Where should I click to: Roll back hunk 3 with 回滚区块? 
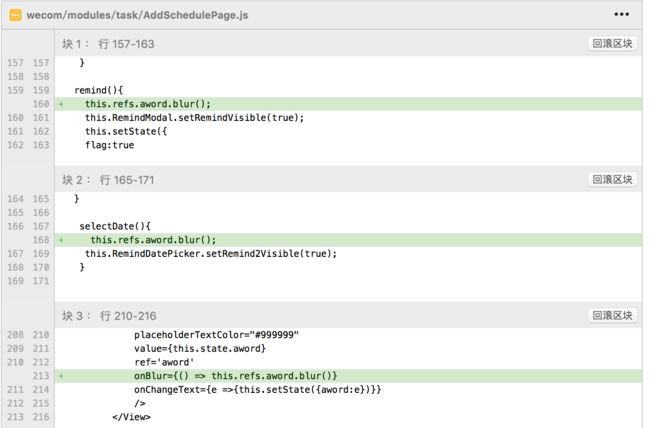pos(612,316)
